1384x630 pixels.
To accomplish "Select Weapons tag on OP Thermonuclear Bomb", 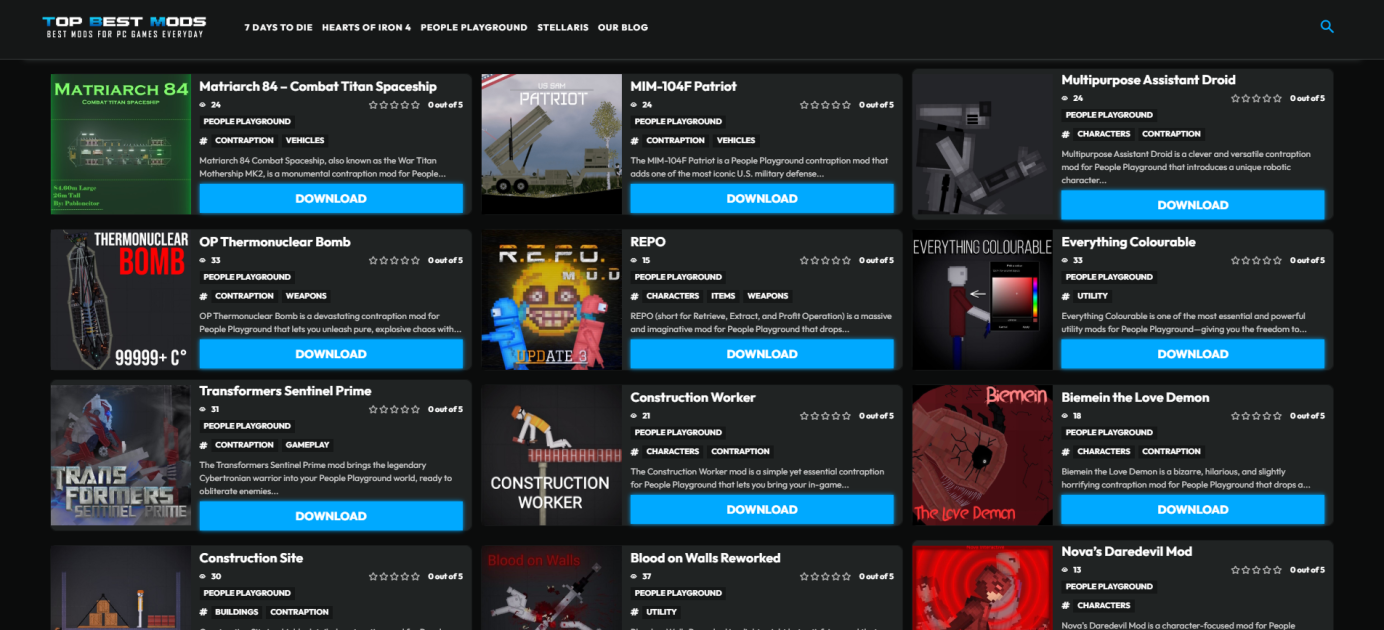I will (x=306, y=297).
